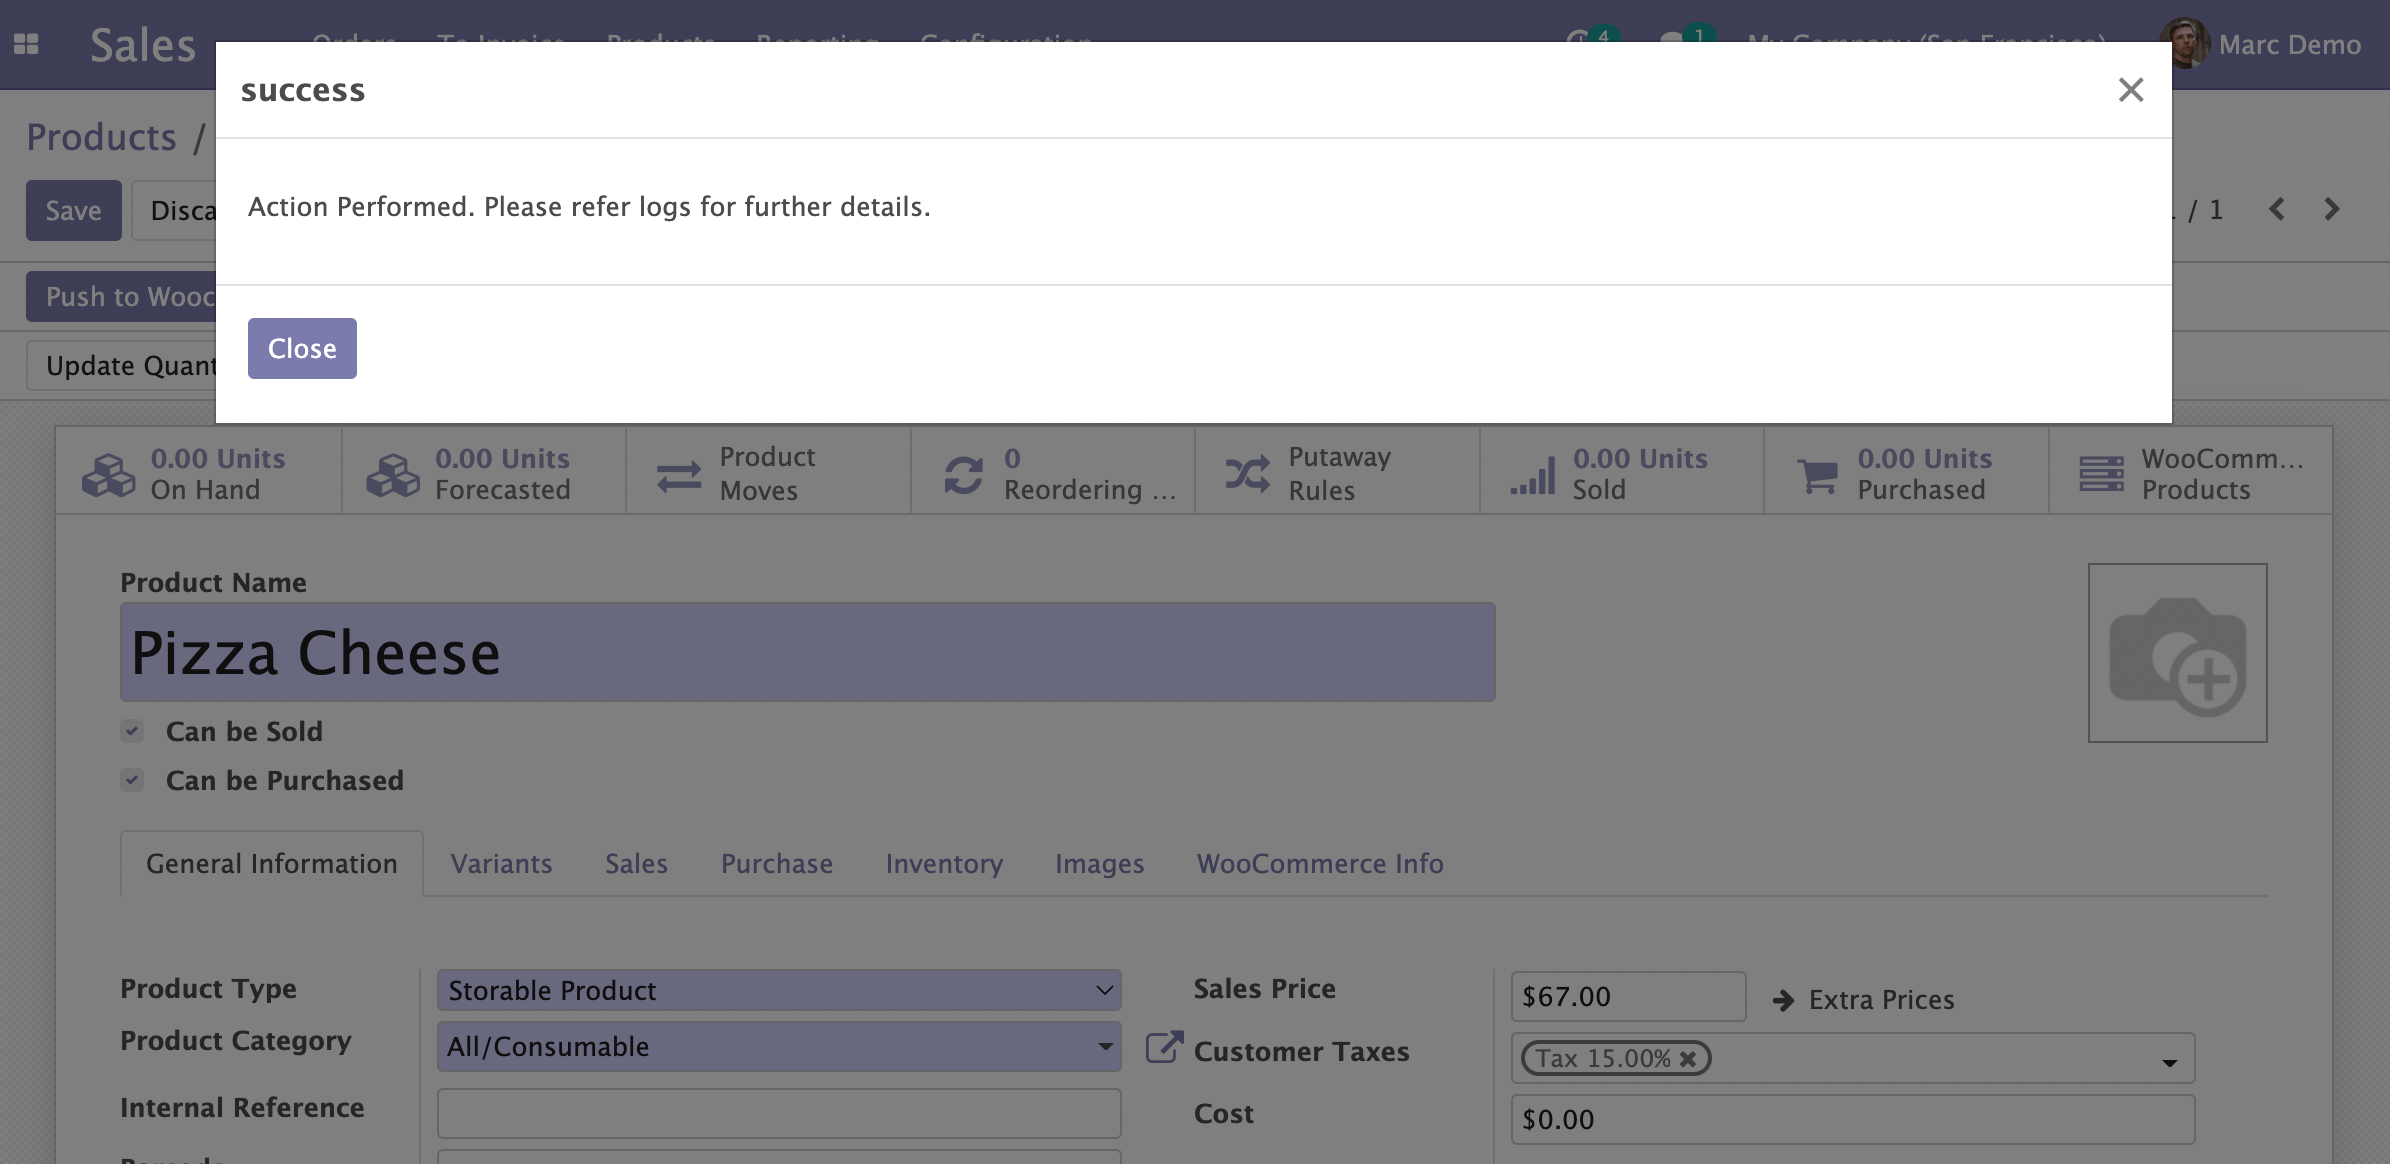
Task: Switch to the WooCommerce Info tab
Action: [1320, 863]
